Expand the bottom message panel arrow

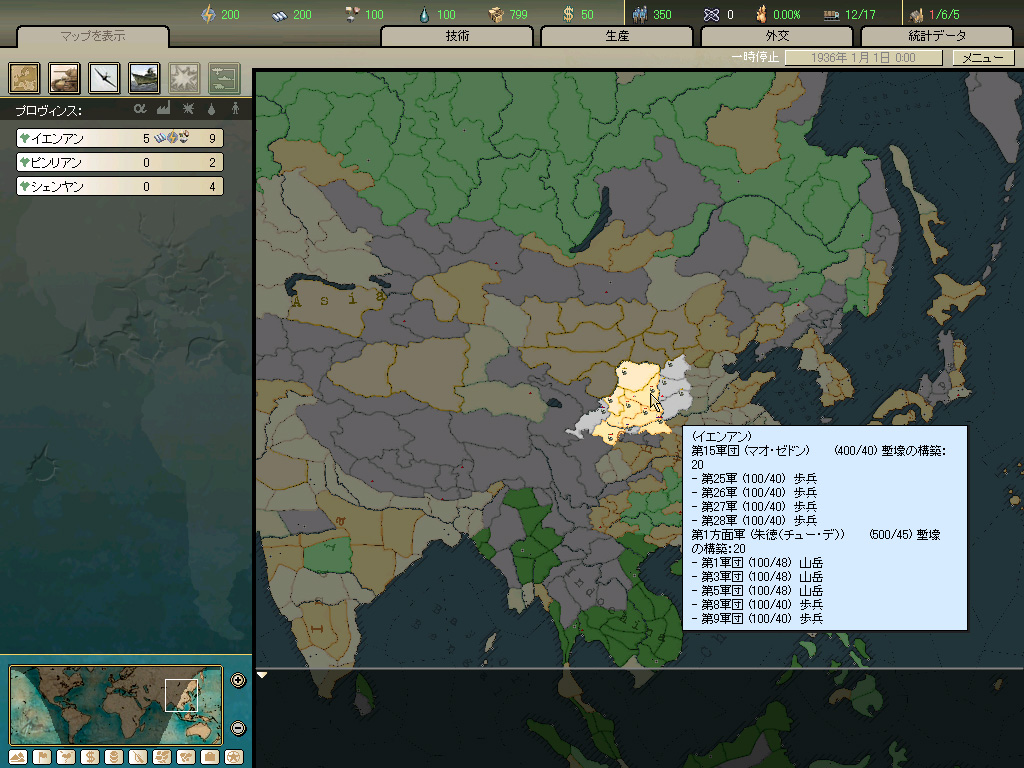[262, 675]
